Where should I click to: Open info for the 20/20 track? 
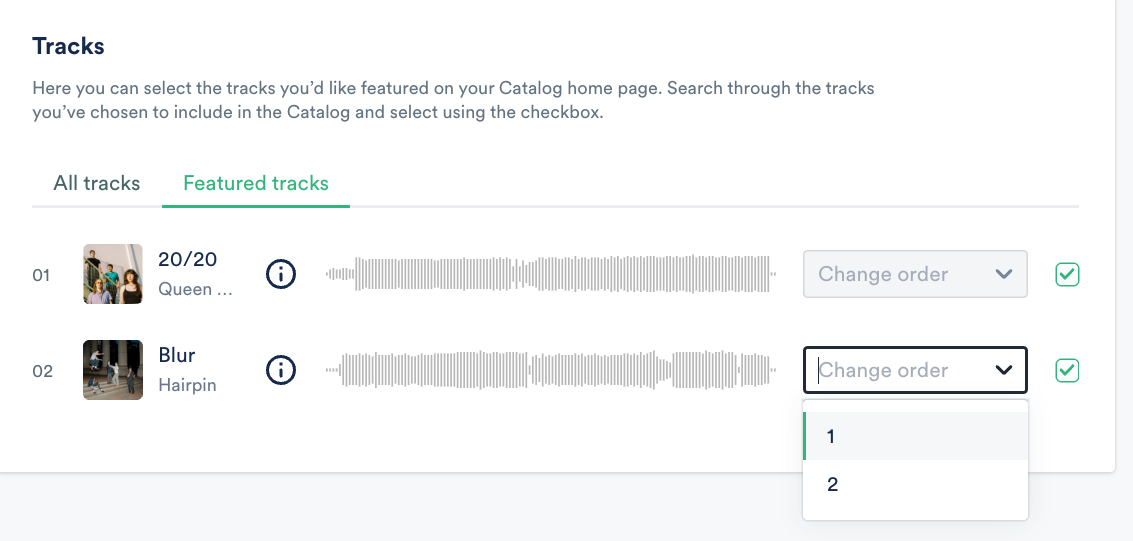281,274
